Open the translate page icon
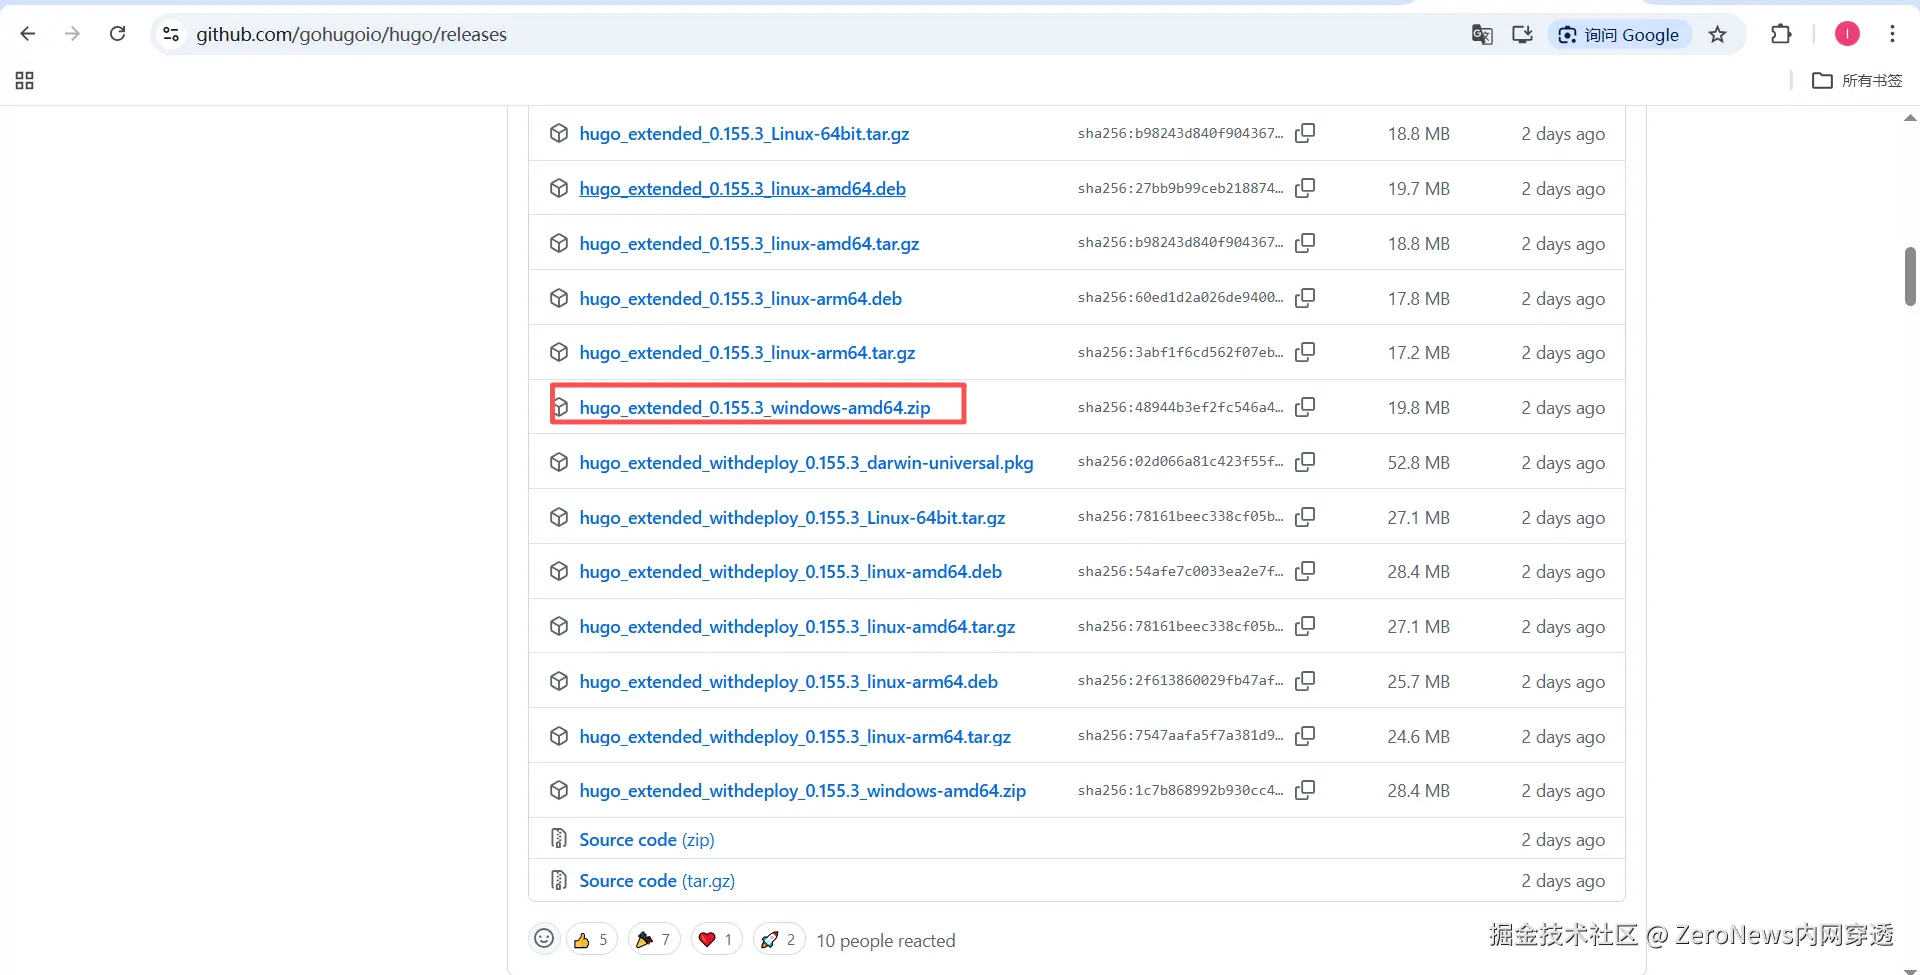 coord(1482,35)
